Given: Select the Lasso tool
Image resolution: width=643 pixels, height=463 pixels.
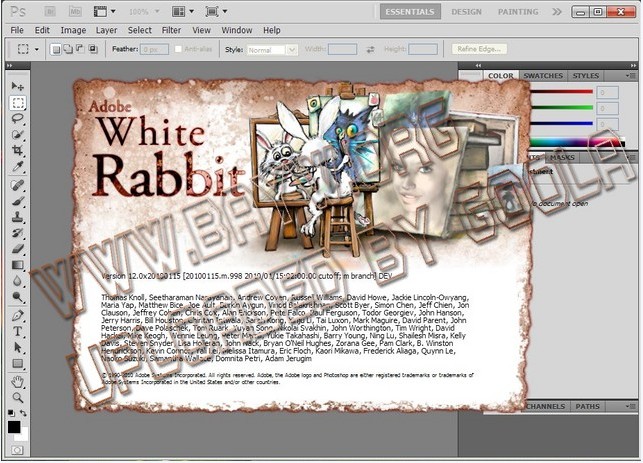Looking at the screenshot, I should point(18,118).
